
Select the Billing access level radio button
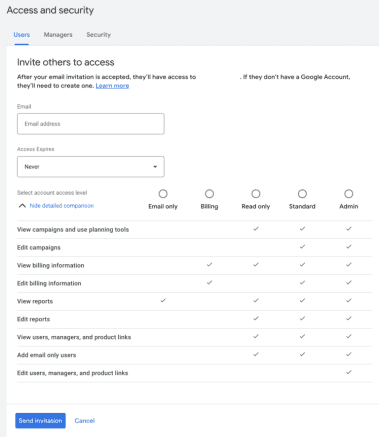[x=209, y=194]
